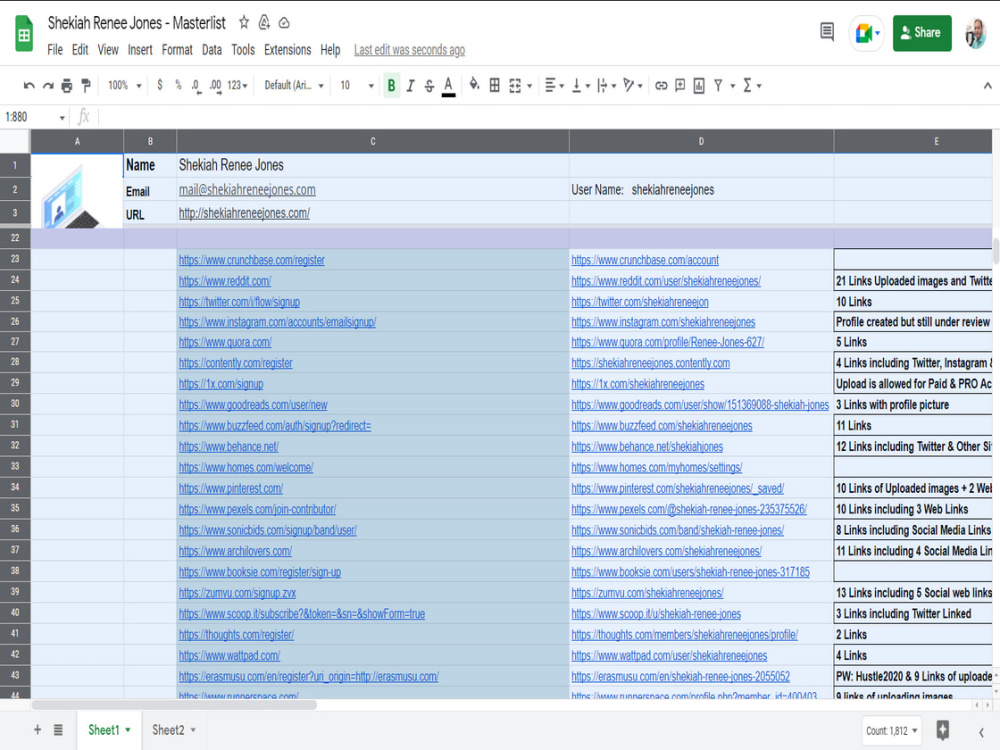
Task: Toggle Bold formatting
Action: point(392,85)
